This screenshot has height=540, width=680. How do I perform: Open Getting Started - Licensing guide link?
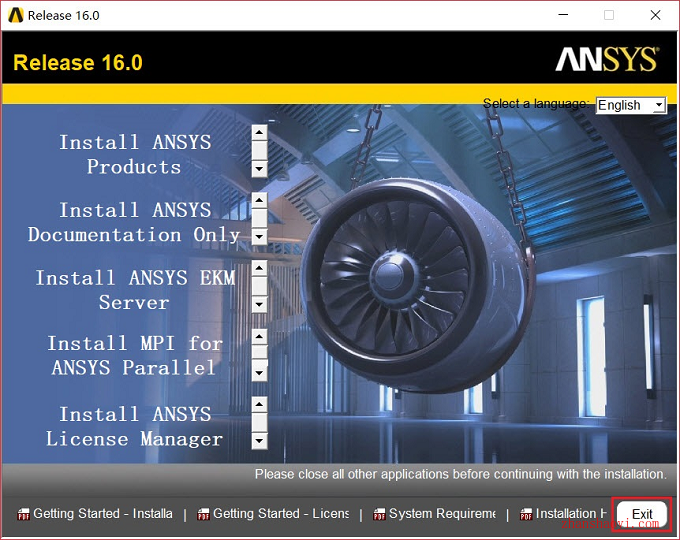click(x=281, y=514)
